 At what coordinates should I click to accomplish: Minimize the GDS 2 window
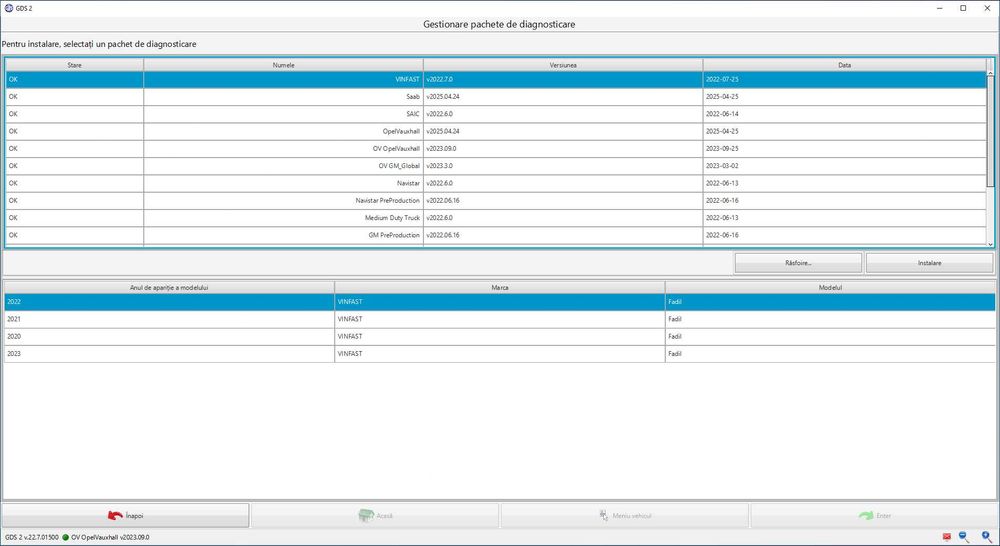tap(941, 8)
